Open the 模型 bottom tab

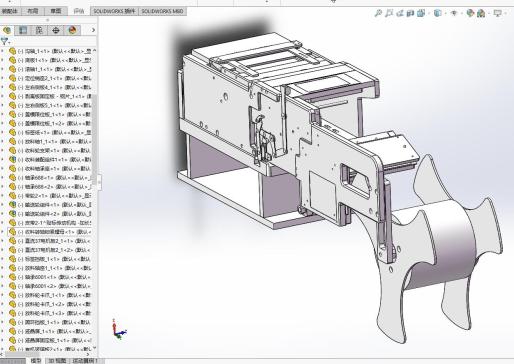pos(36,361)
